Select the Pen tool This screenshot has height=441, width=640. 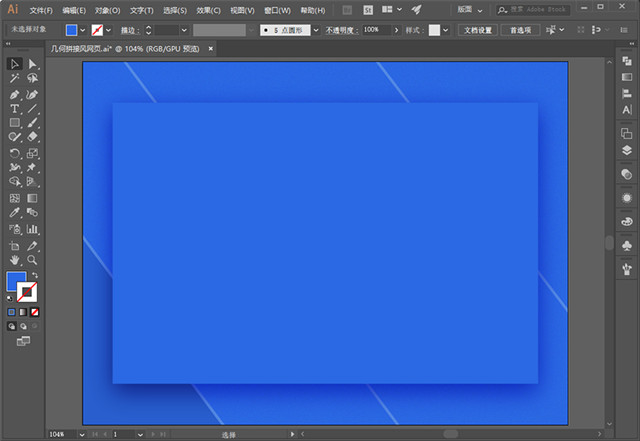coord(15,94)
